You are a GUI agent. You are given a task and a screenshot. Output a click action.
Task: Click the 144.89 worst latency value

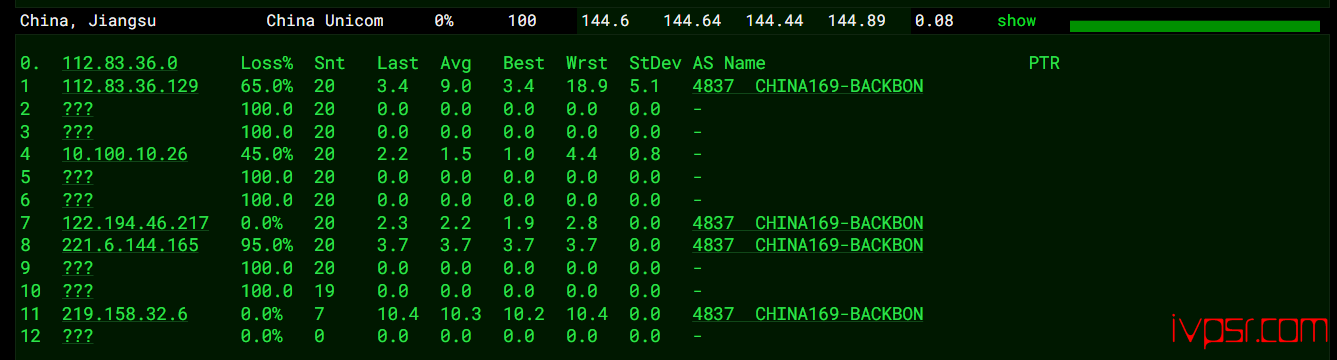[857, 21]
